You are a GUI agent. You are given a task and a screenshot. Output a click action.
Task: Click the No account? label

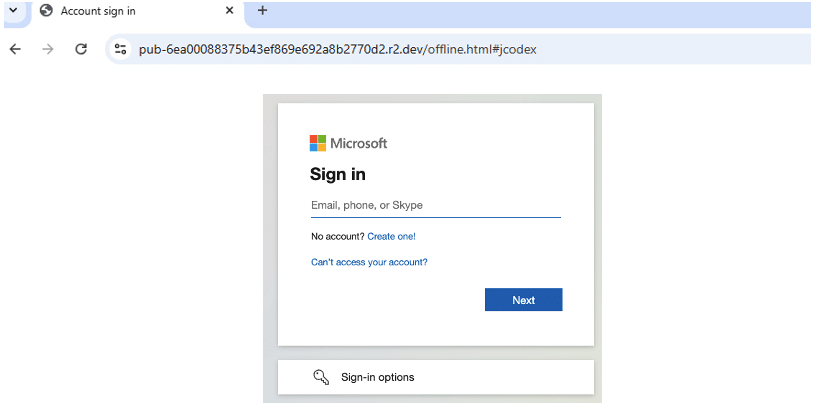point(338,236)
